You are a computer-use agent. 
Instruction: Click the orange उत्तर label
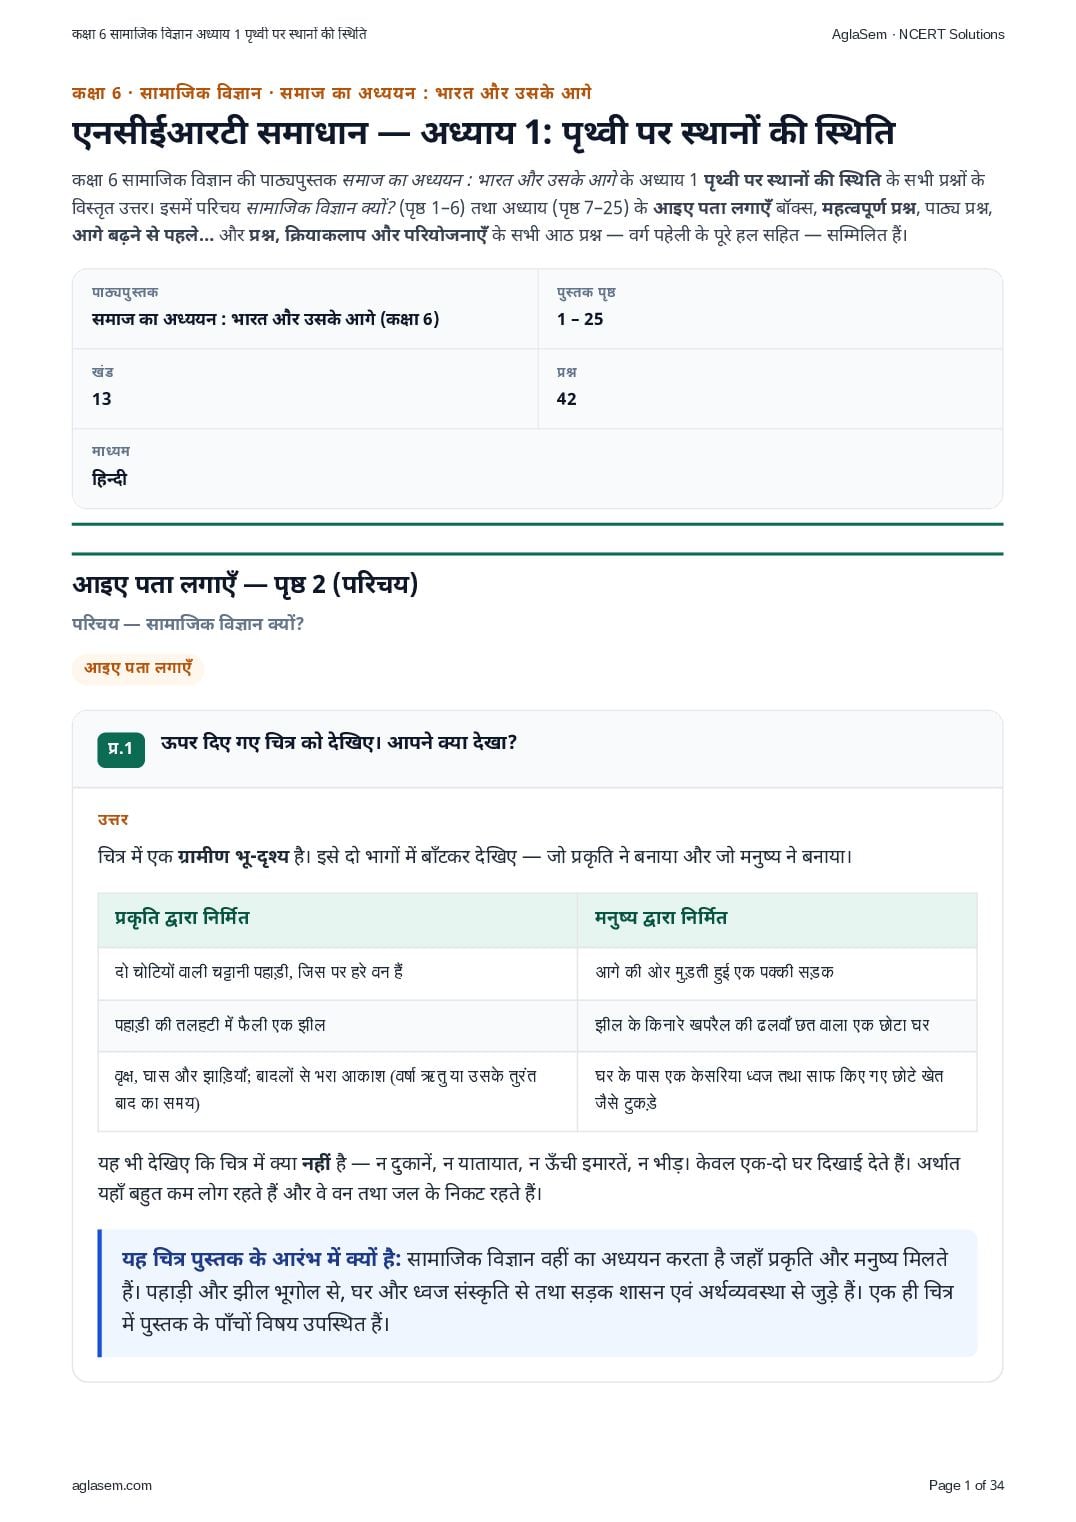113,820
